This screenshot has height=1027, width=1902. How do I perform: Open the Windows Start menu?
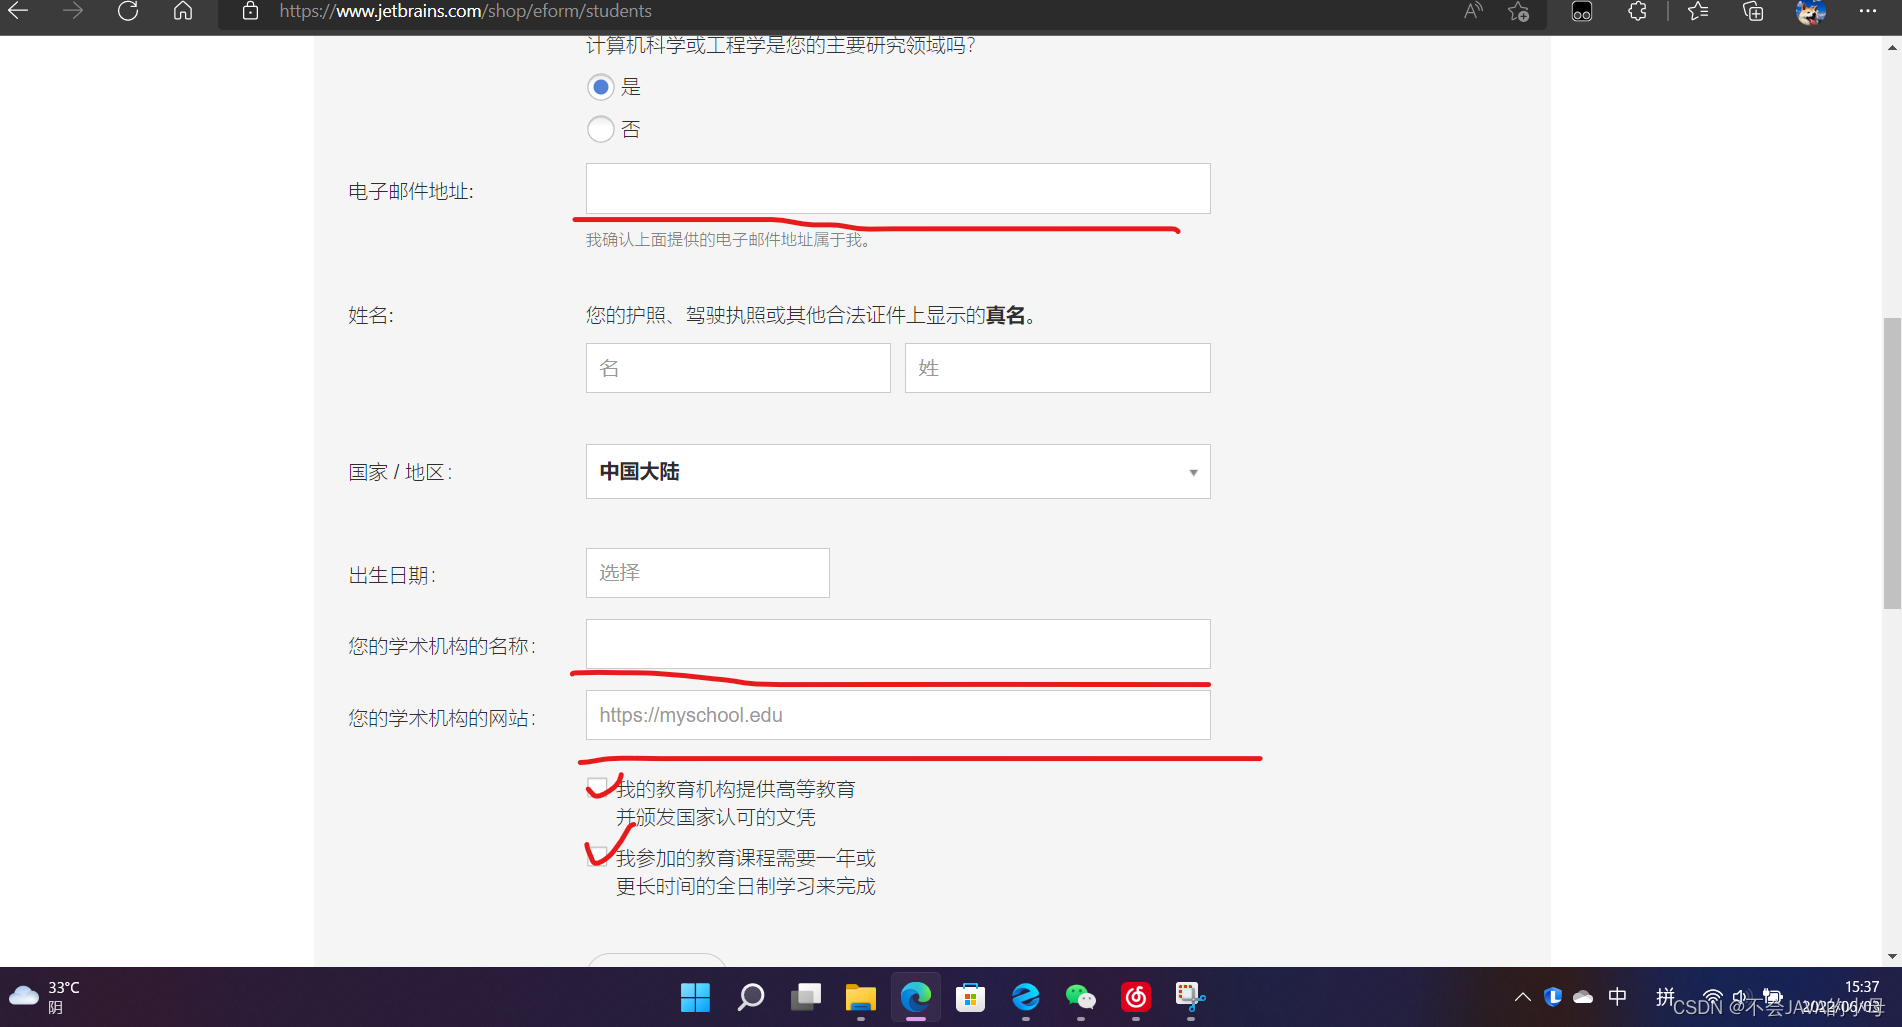695,997
